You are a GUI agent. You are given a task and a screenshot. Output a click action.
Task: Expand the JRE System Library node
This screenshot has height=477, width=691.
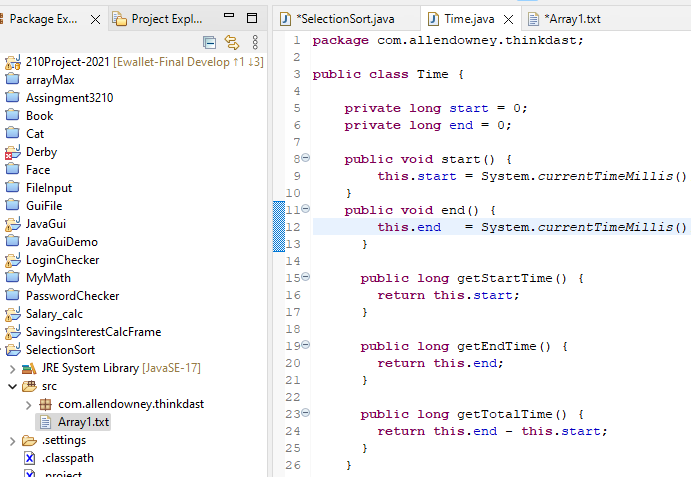pyautogui.click(x=12, y=369)
